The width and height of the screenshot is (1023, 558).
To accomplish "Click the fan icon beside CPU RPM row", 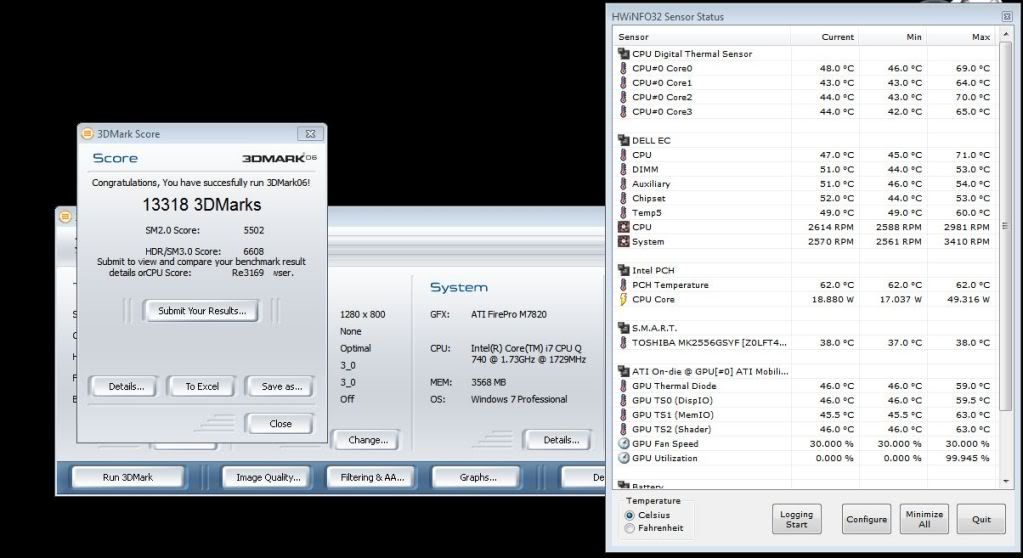I will pyautogui.click(x=623, y=226).
